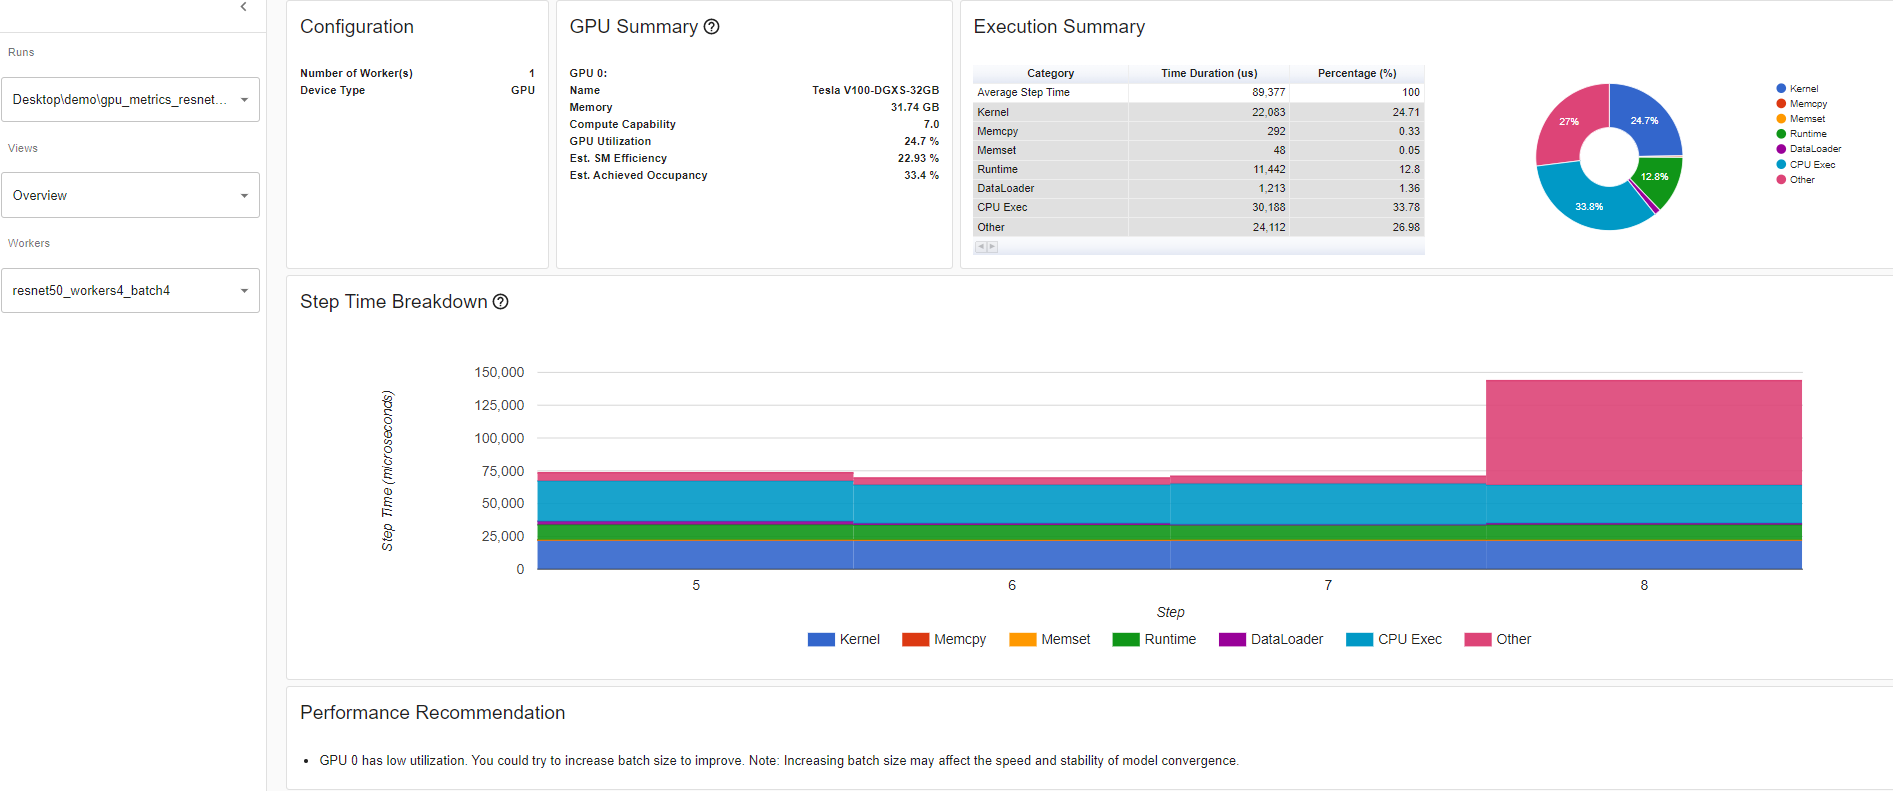The width and height of the screenshot is (1893, 791).
Task: Click the table's previous page arrow
Action: point(981,247)
